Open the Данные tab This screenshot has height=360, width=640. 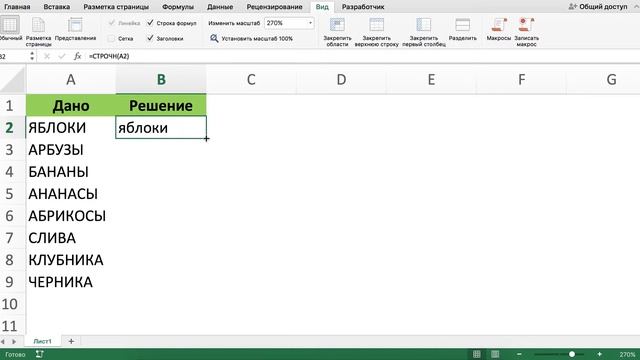220,7
